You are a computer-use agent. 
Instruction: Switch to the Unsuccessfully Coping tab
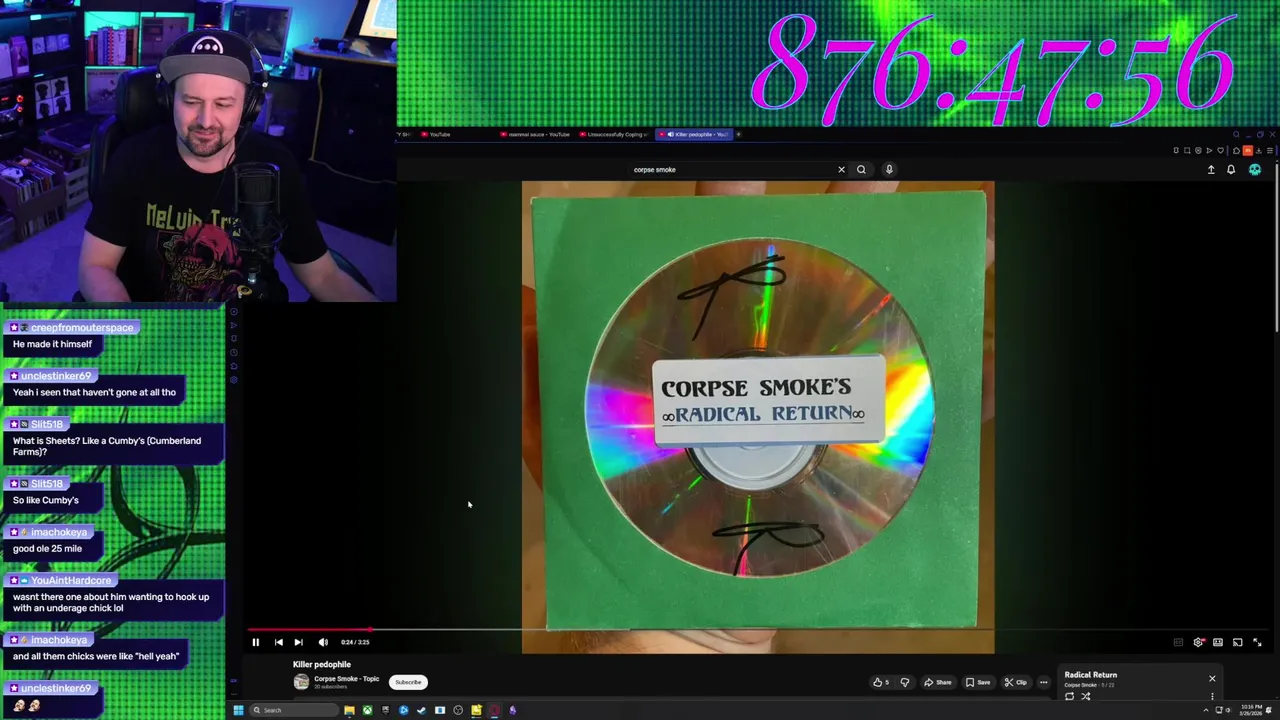[614, 134]
